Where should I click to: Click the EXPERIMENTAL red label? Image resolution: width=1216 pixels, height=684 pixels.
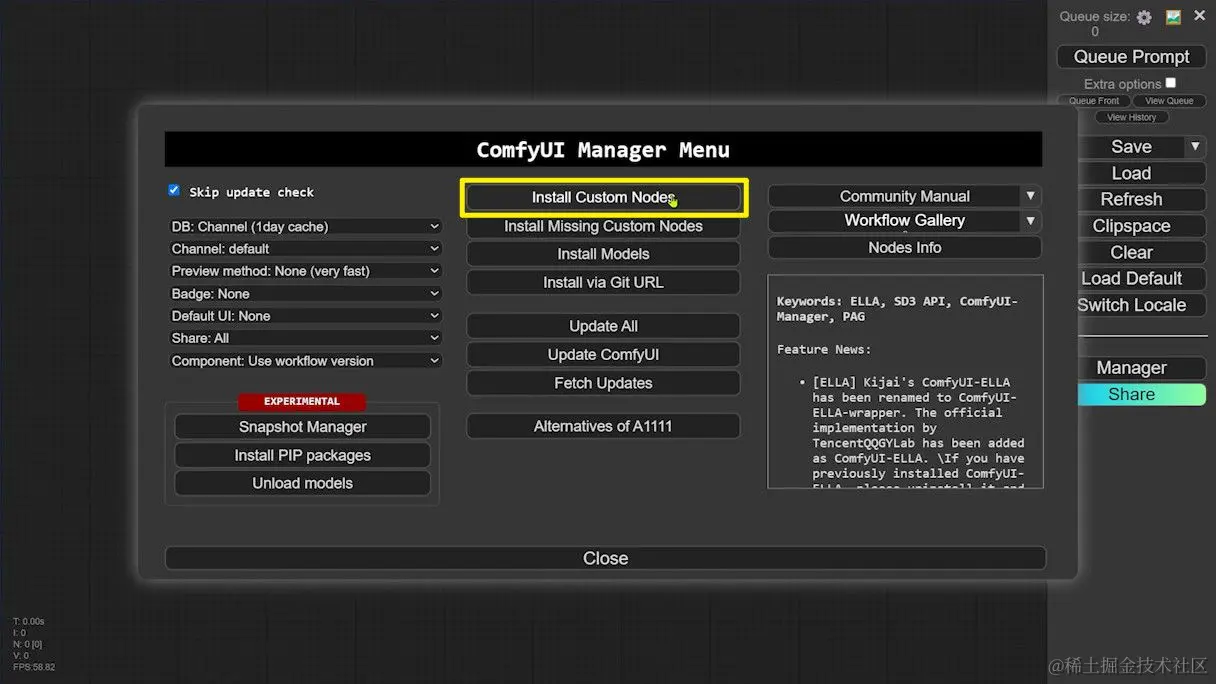(x=302, y=401)
